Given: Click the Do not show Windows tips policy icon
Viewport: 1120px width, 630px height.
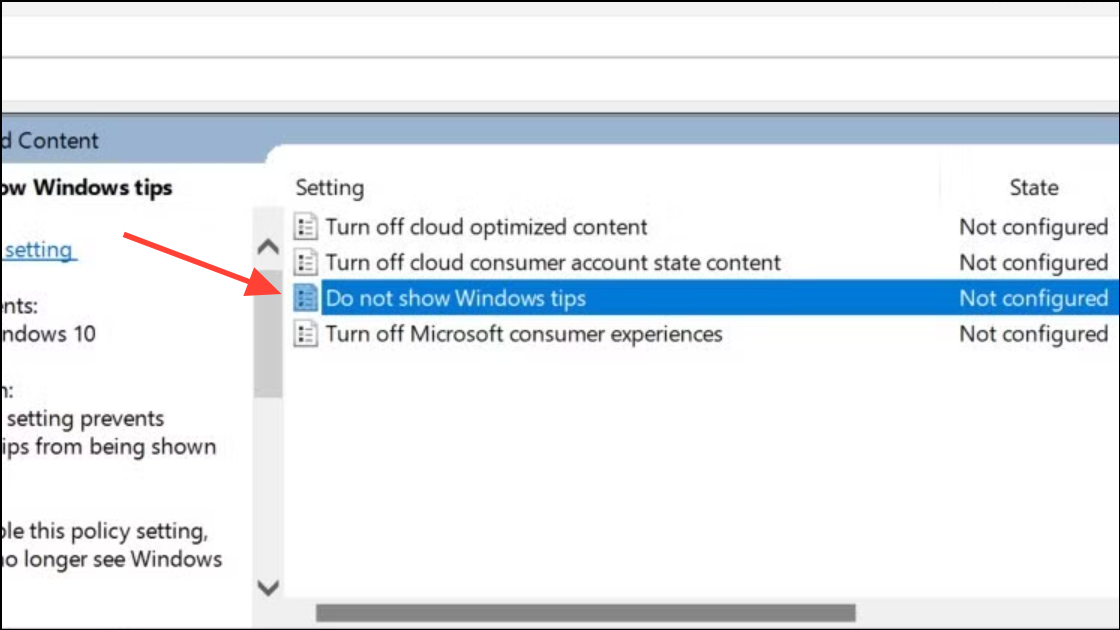Looking at the screenshot, I should 305,298.
